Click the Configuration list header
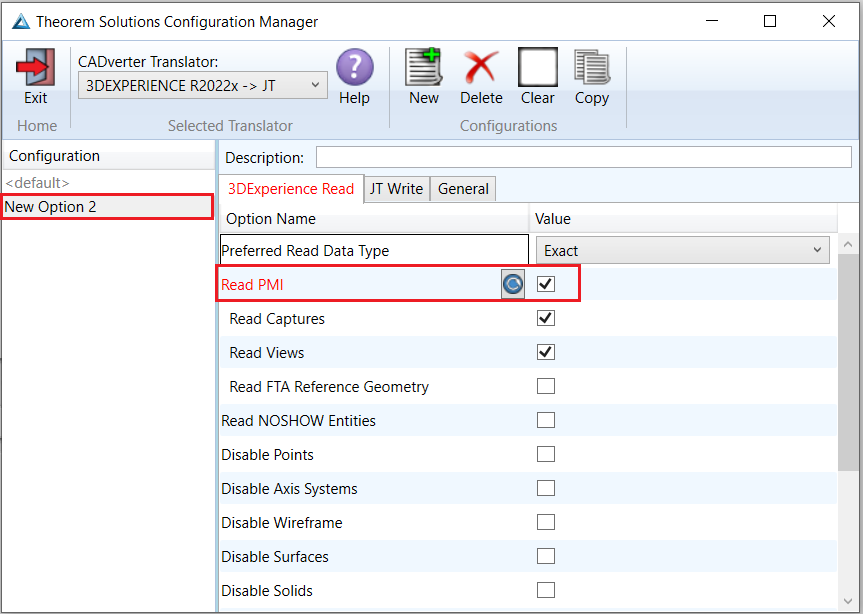This screenshot has width=863, height=614. tap(109, 156)
